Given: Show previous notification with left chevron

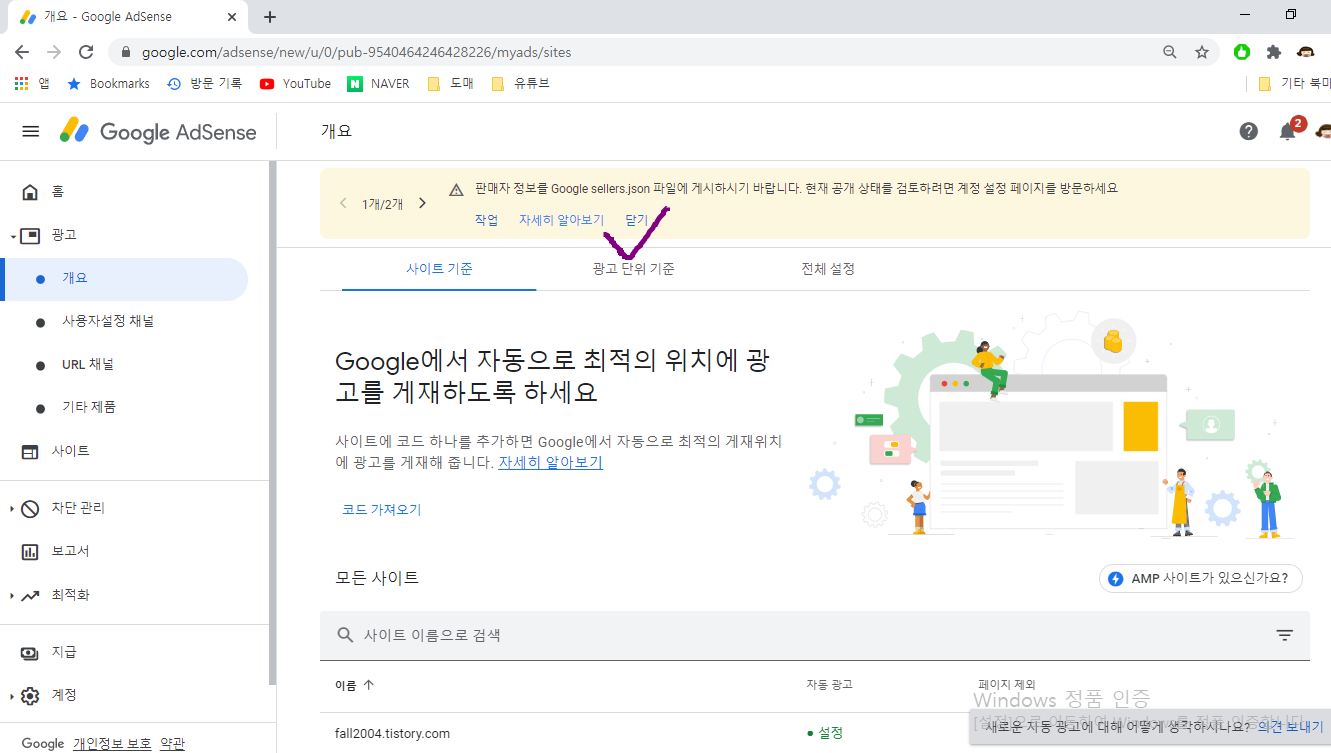Looking at the screenshot, I should [x=343, y=203].
